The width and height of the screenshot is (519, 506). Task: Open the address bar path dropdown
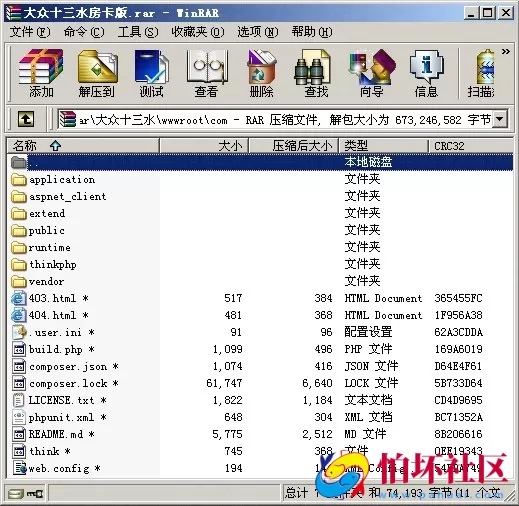point(500,119)
